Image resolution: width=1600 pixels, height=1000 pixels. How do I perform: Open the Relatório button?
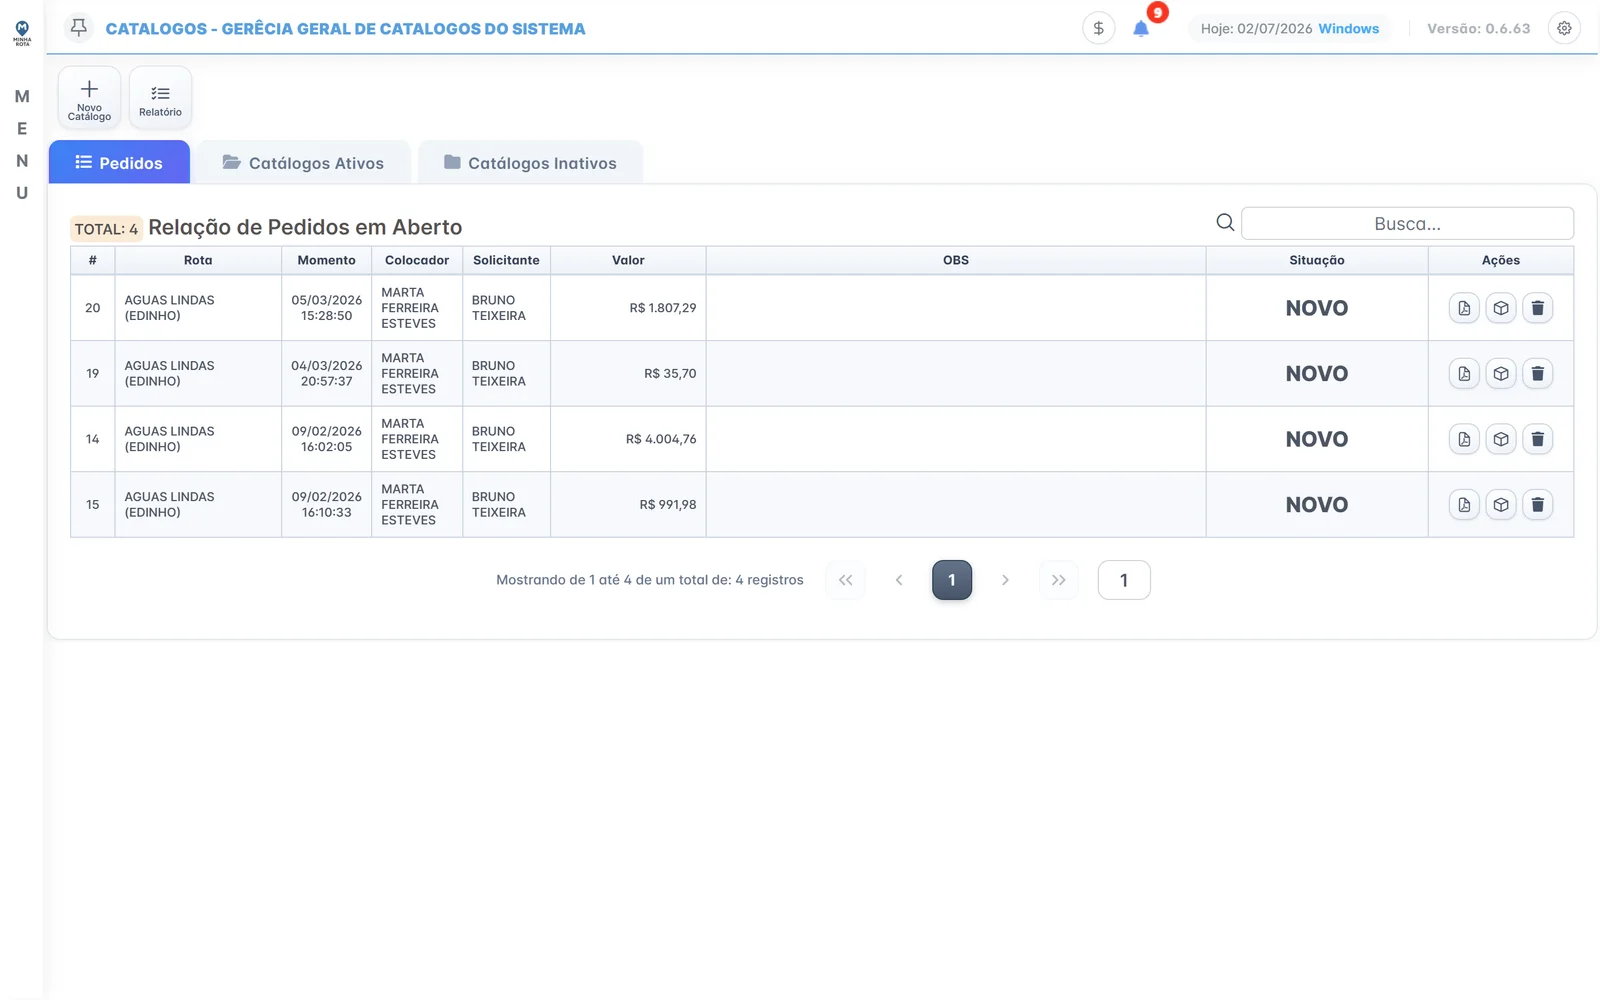coord(160,98)
